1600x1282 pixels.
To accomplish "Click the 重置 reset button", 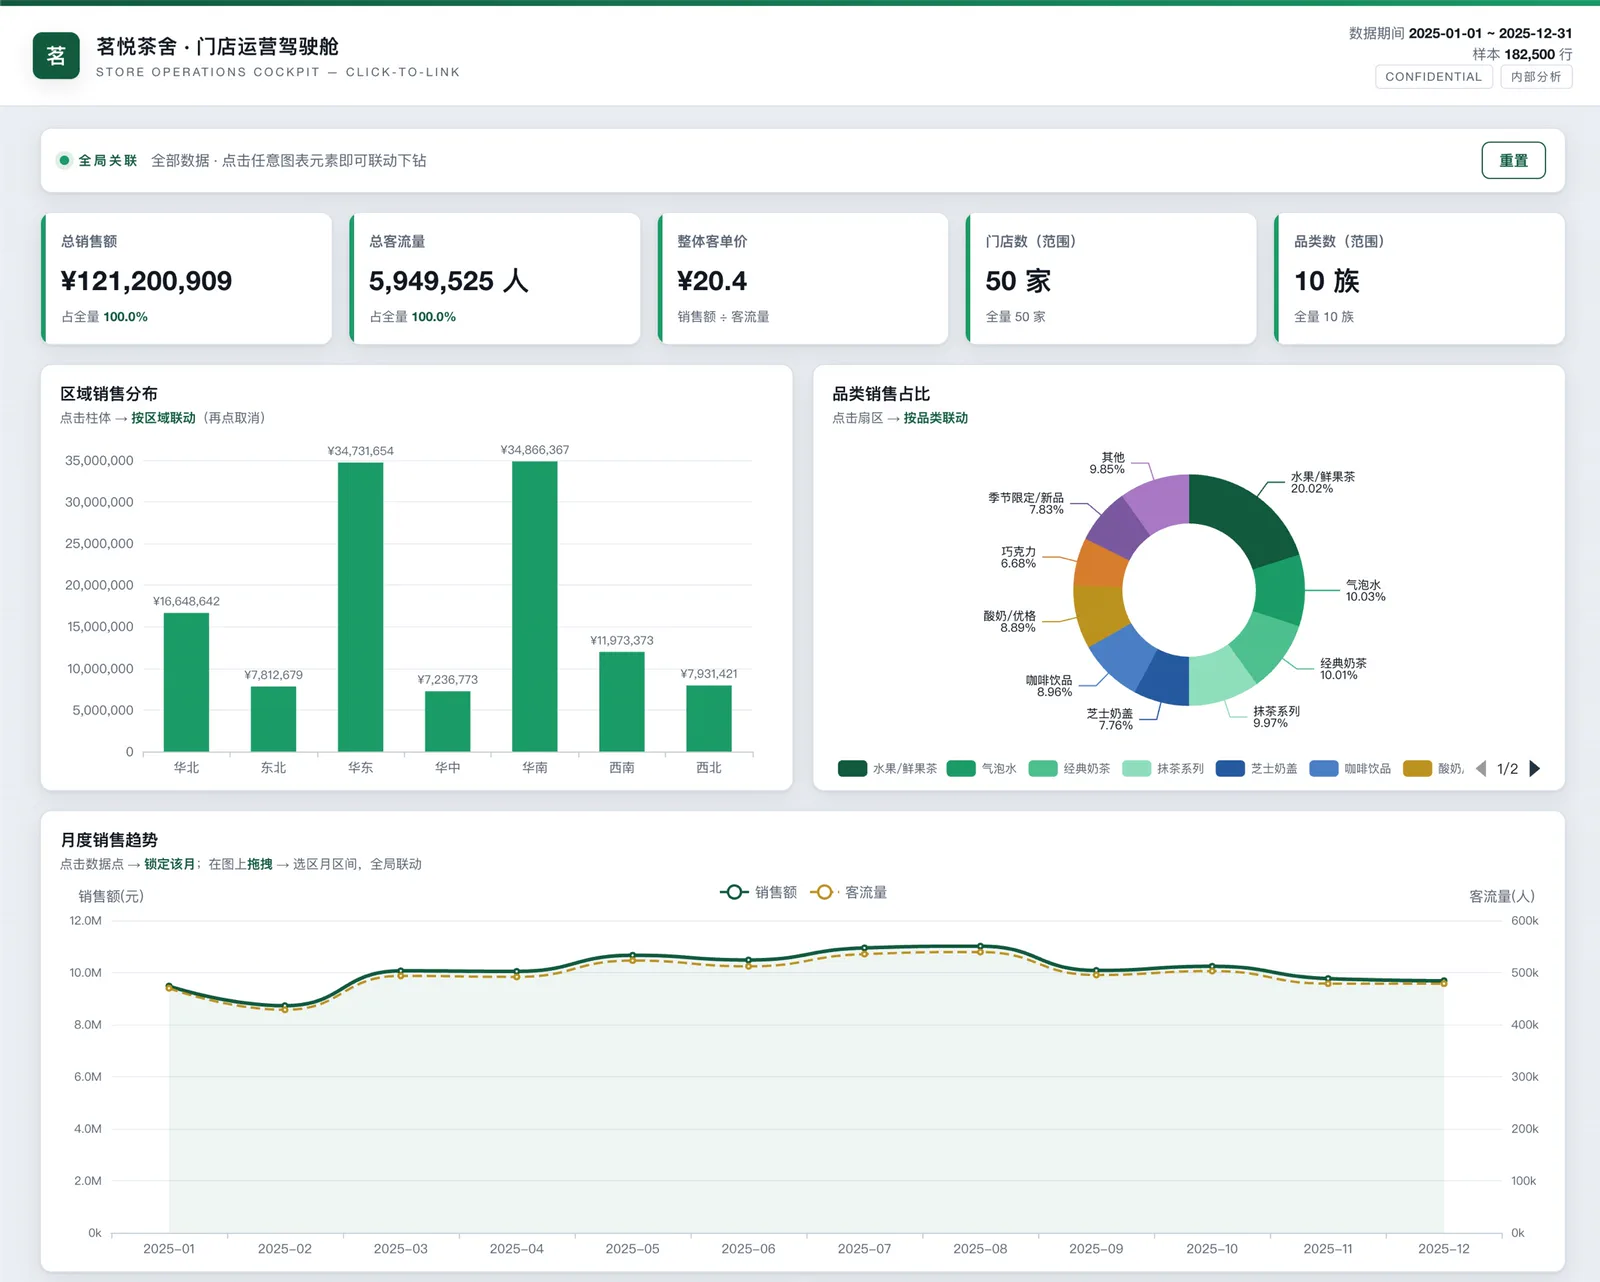I will point(1513,160).
